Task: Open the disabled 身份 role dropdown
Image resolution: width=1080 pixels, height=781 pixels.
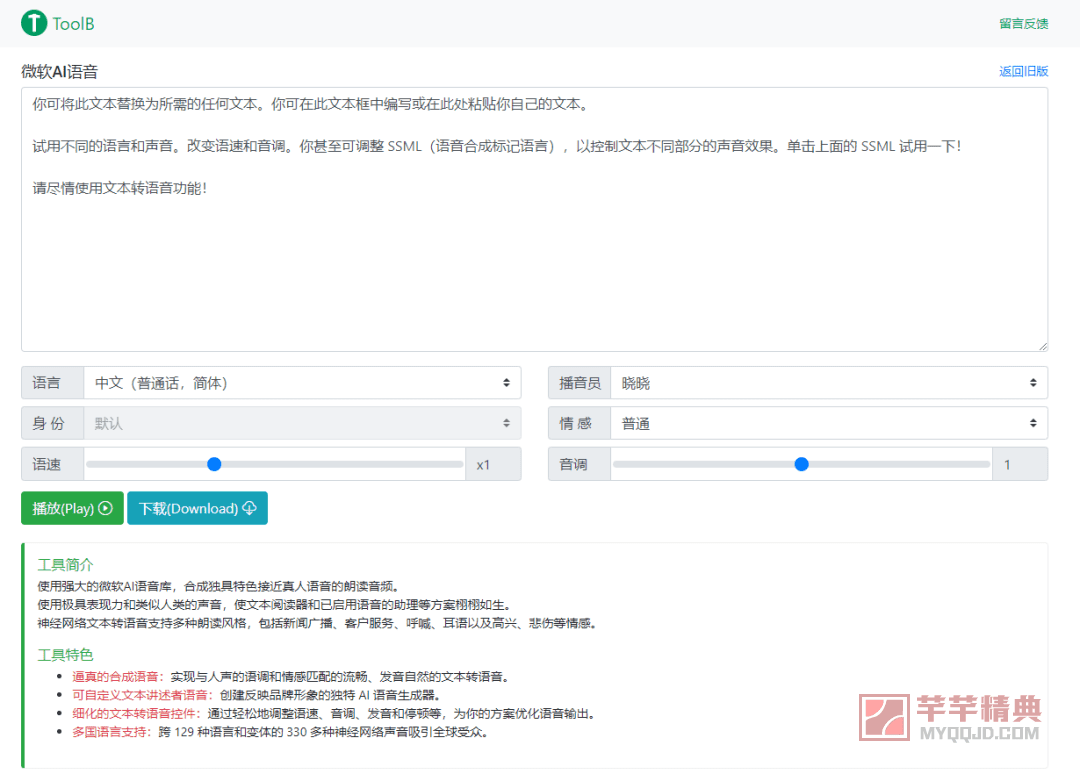Action: pos(302,424)
